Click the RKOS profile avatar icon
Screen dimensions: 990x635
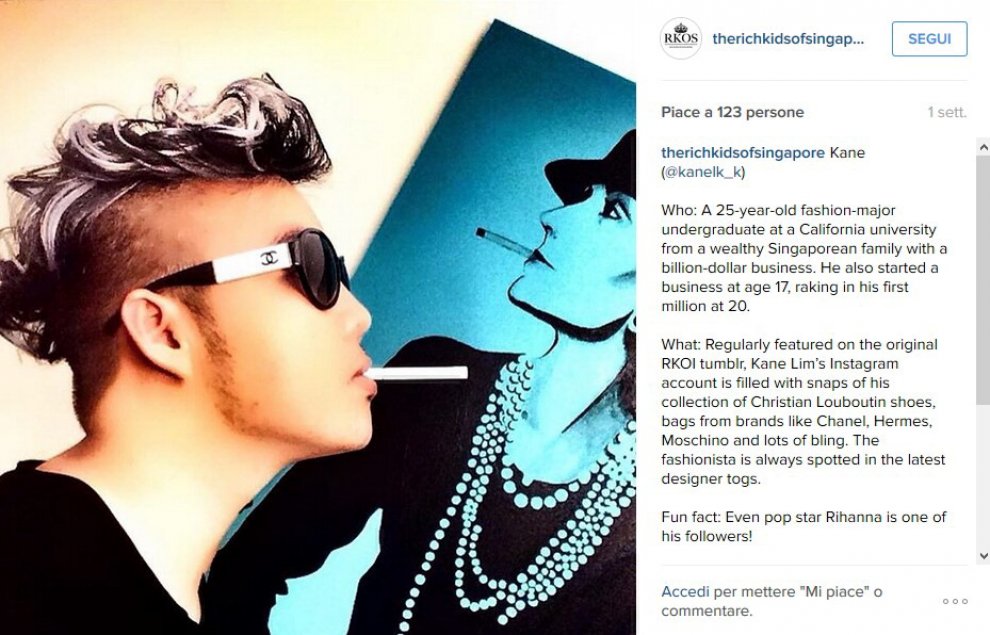tap(681, 39)
